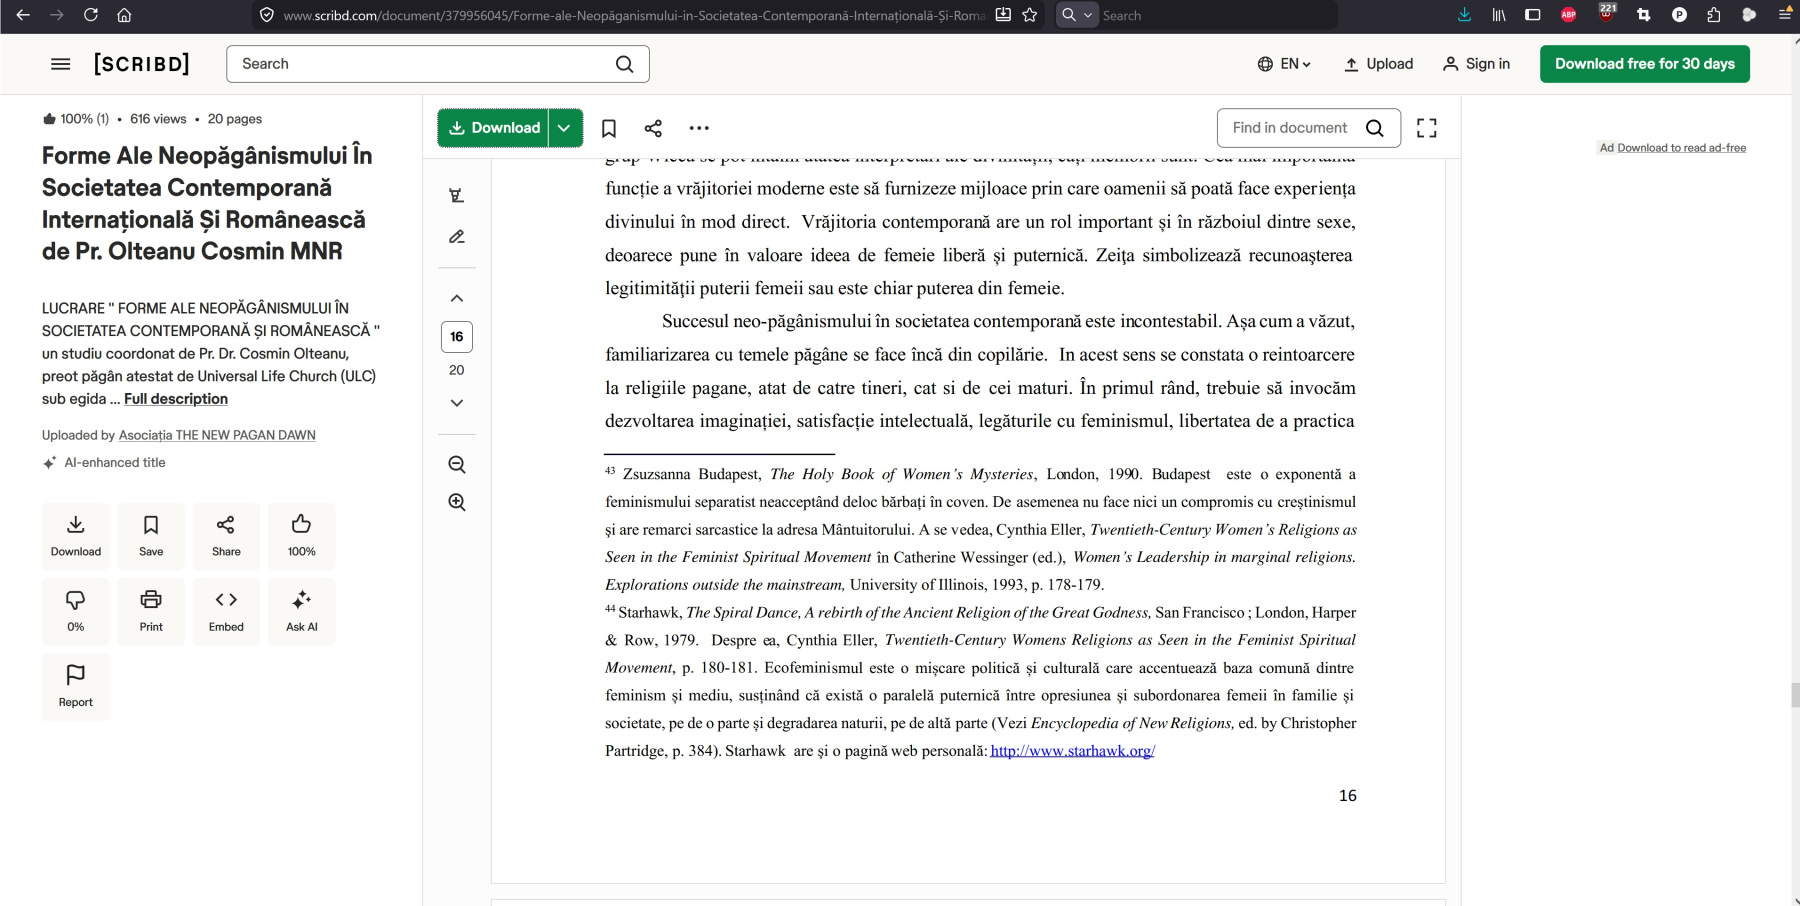The width and height of the screenshot is (1800, 906).
Task: Click the bookmark icon beside Download button
Action: coord(608,128)
